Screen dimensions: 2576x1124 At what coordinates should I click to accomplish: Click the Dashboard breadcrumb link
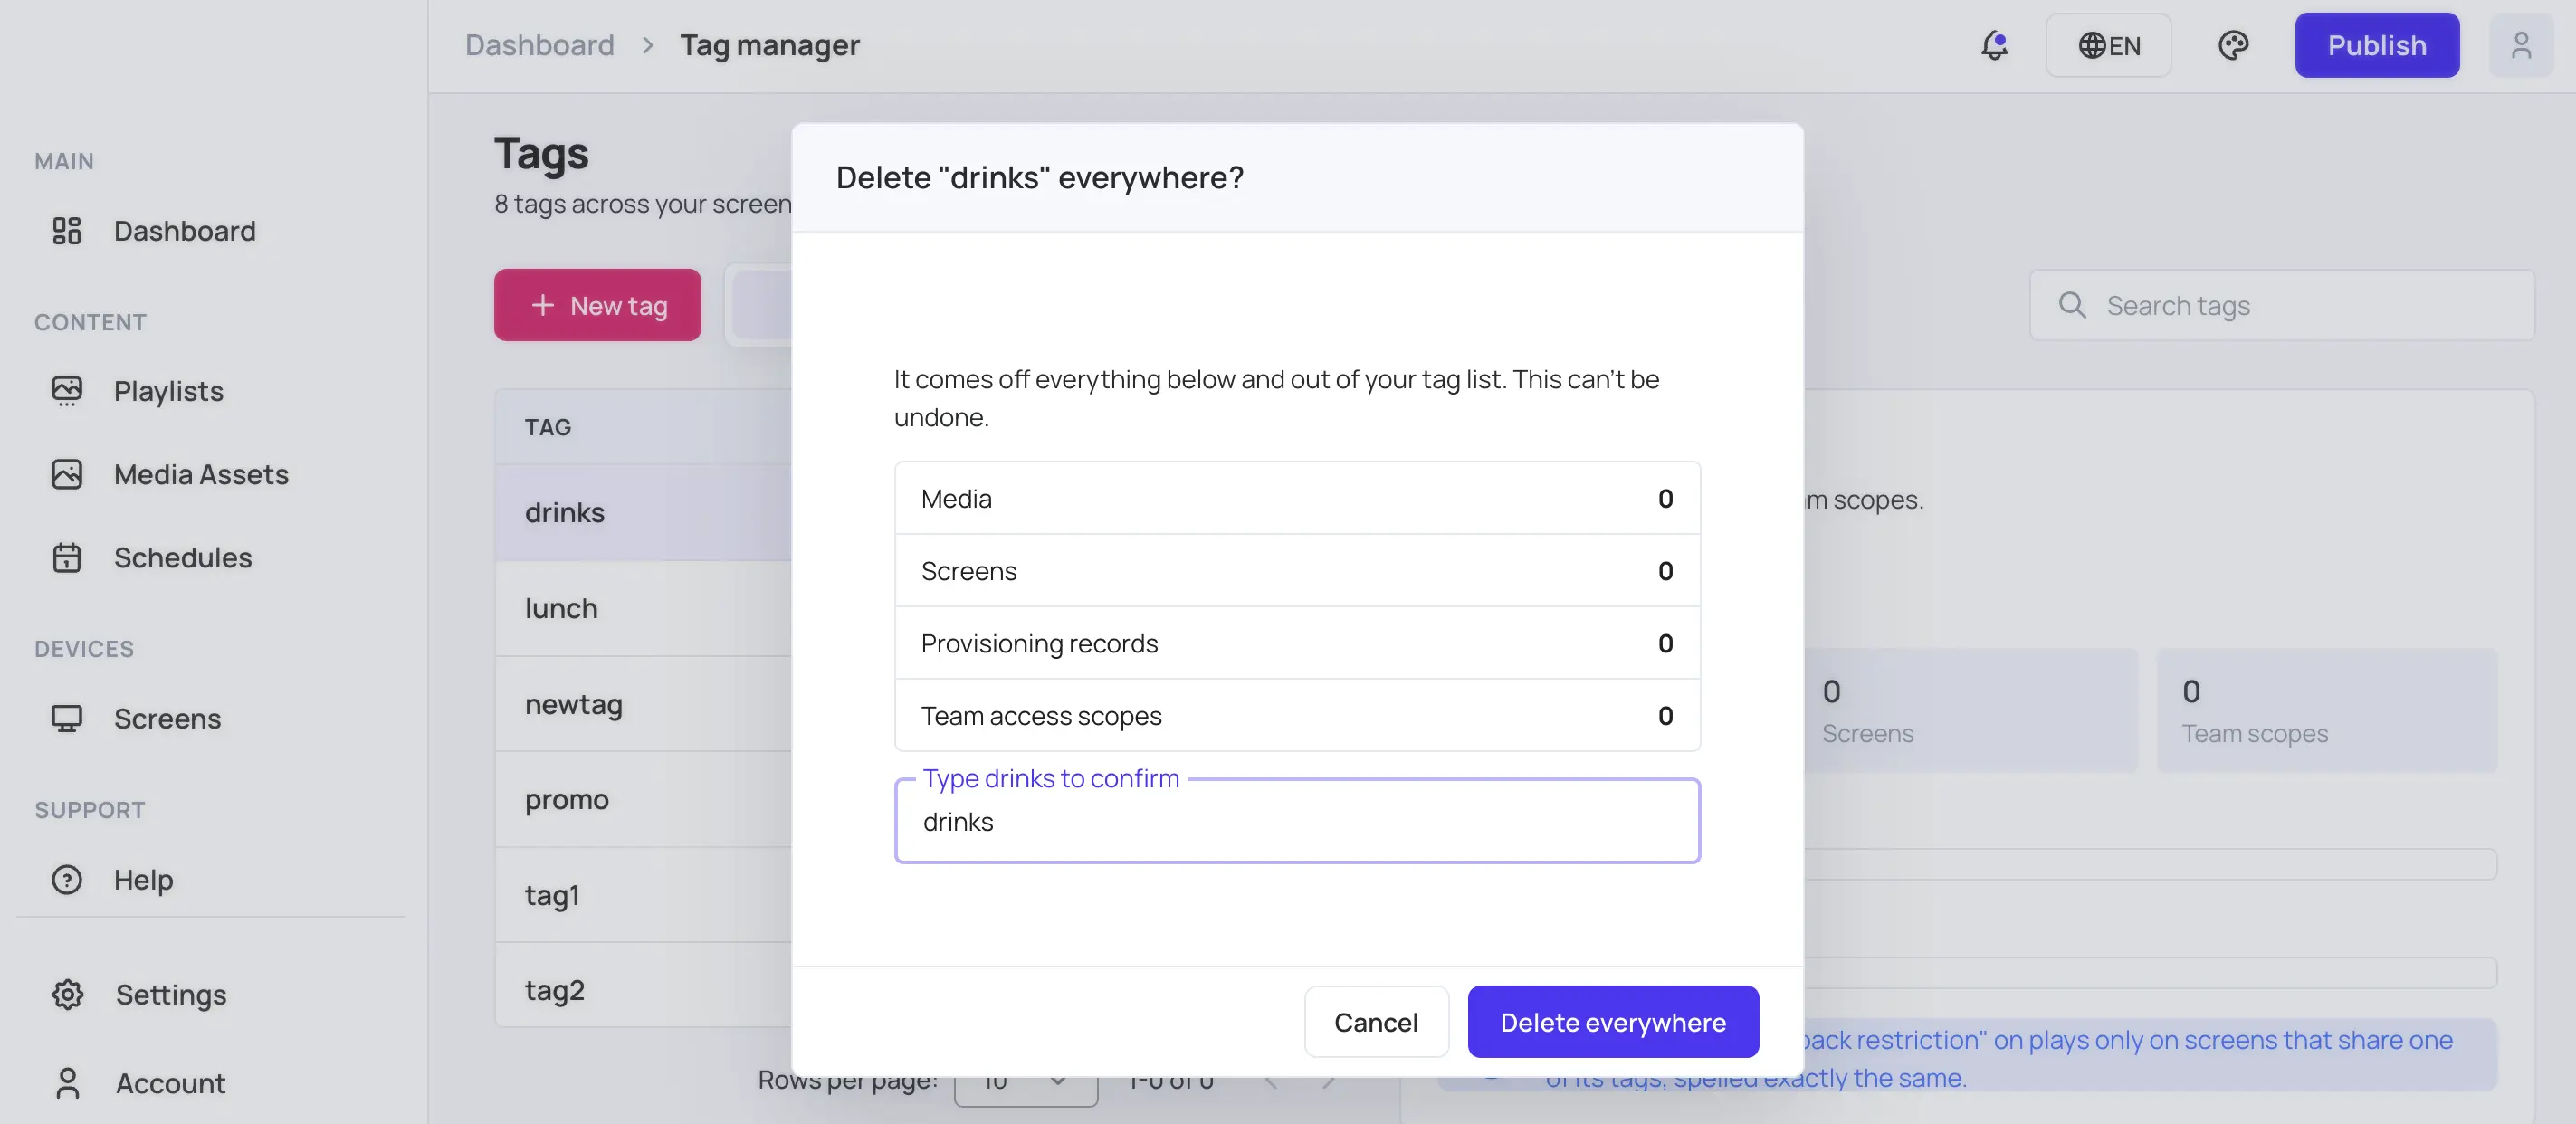pyautogui.click(x=540, y=45)
